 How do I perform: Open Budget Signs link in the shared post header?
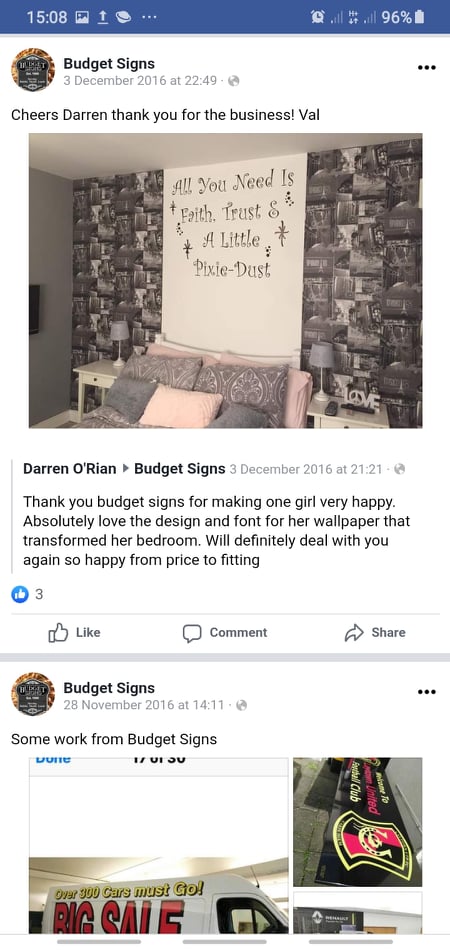coord(180,468)
